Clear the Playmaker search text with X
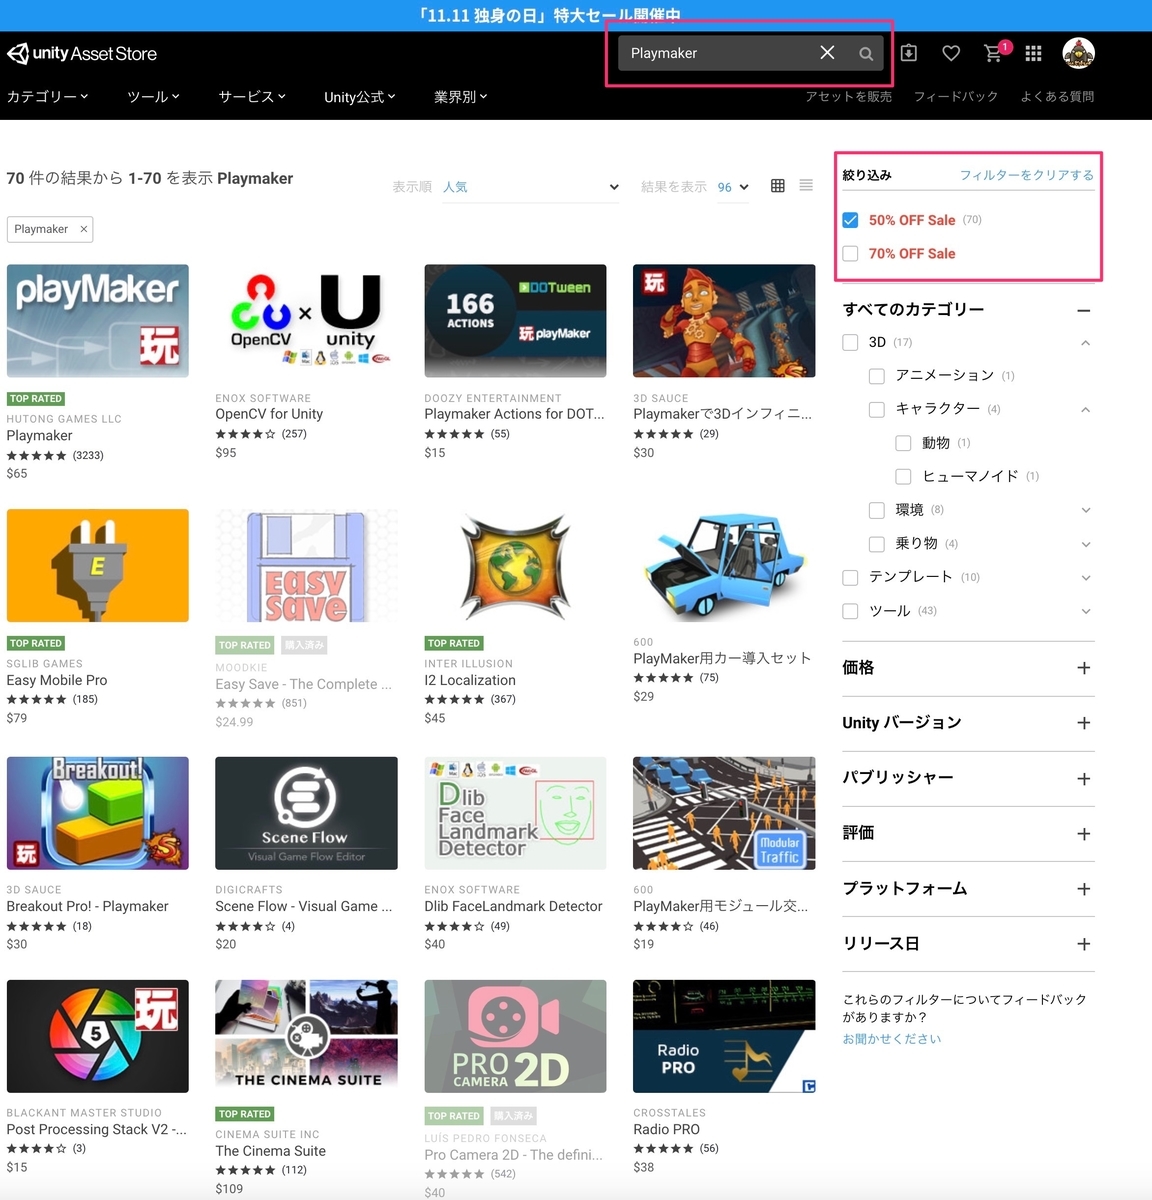This screenshot has width=1152, height=1200. 827,53
